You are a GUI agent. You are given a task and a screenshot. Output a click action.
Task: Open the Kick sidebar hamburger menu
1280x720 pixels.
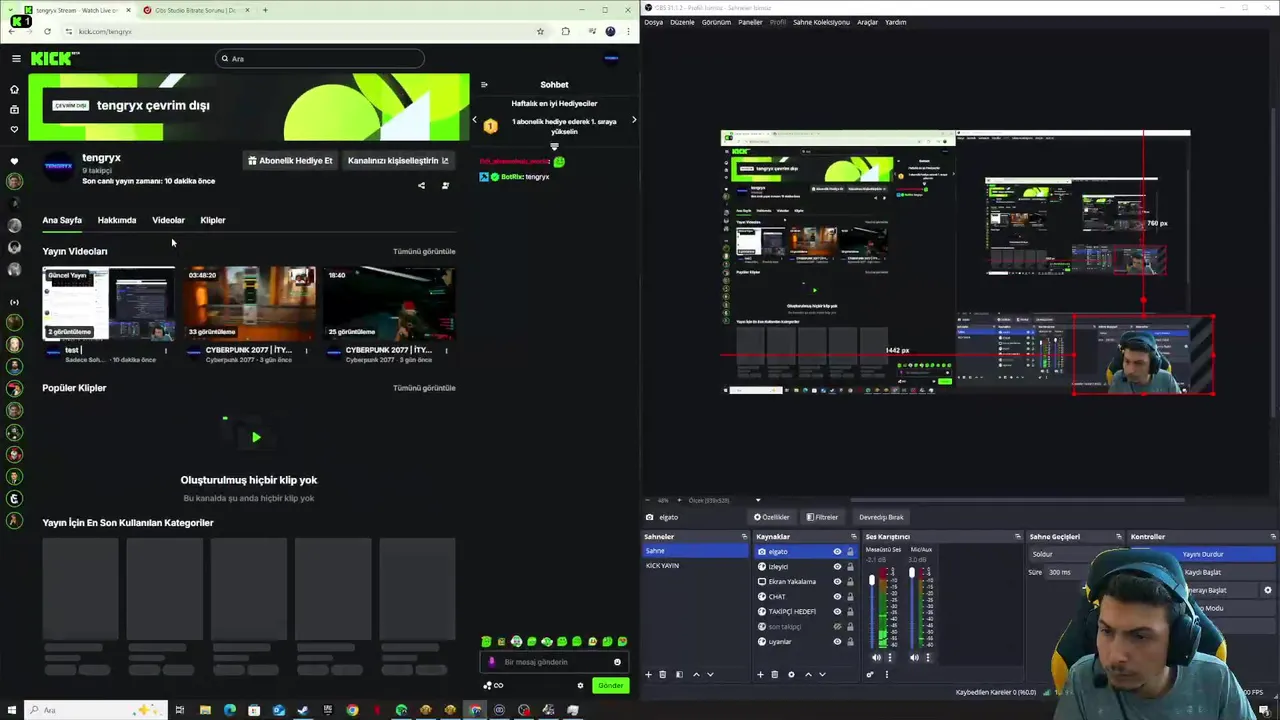tap(16, 58)
